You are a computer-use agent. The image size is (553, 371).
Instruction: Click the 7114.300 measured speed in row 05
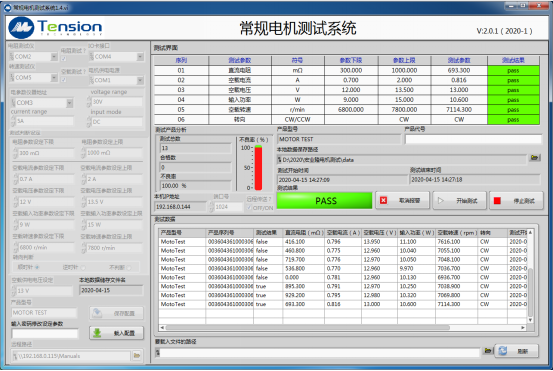[x=459, y=110]
